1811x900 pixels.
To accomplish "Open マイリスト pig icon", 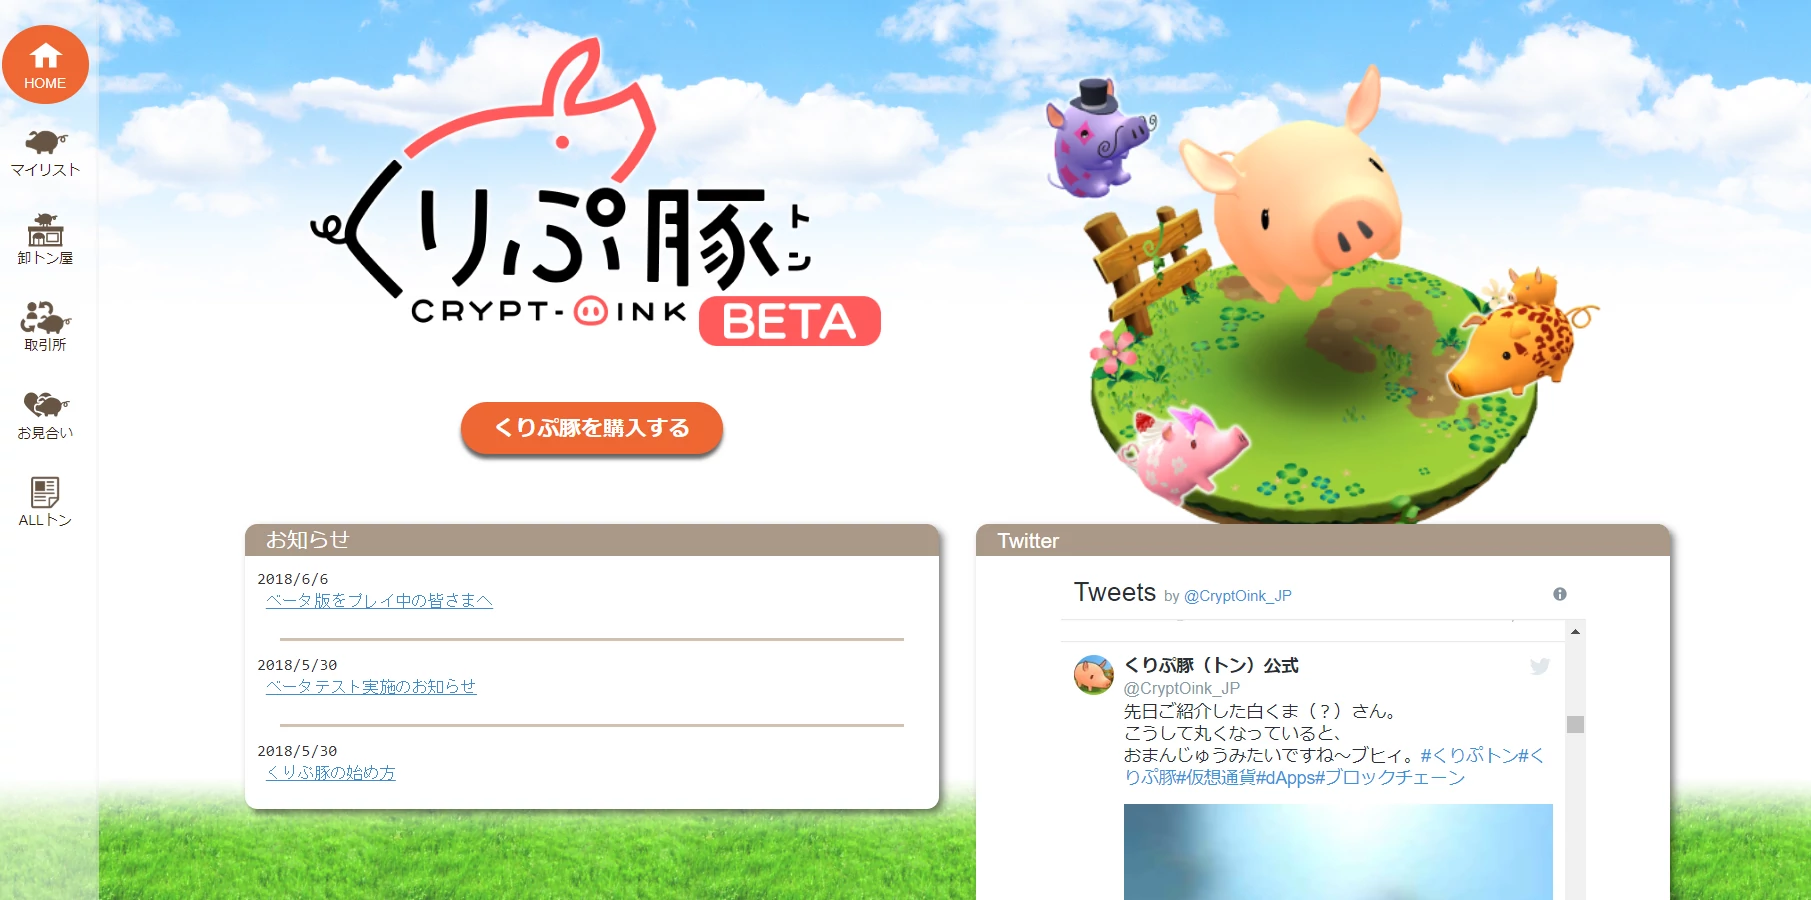I will (x=45, y=153).
